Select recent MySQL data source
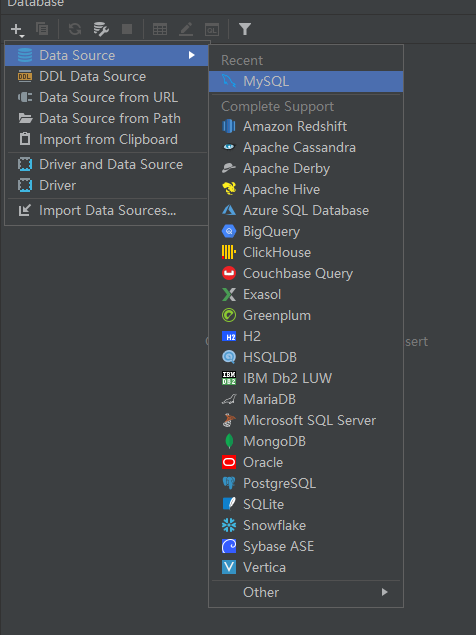Image resolution: width=476 pixels, height=635 pixels. (306, 81)
